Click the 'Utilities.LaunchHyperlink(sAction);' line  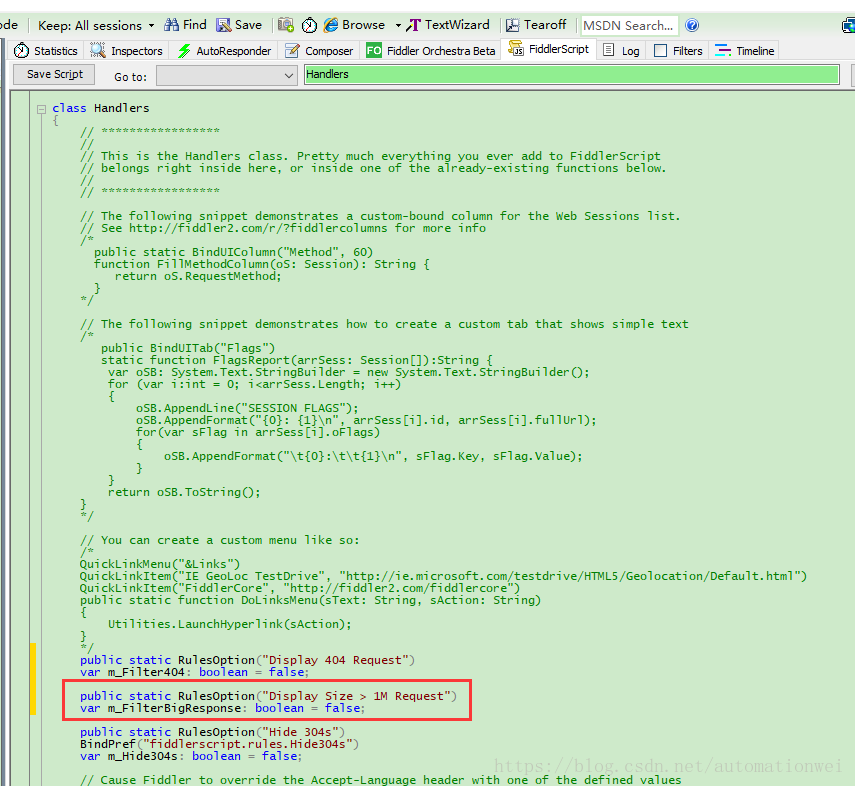(230, 624)
